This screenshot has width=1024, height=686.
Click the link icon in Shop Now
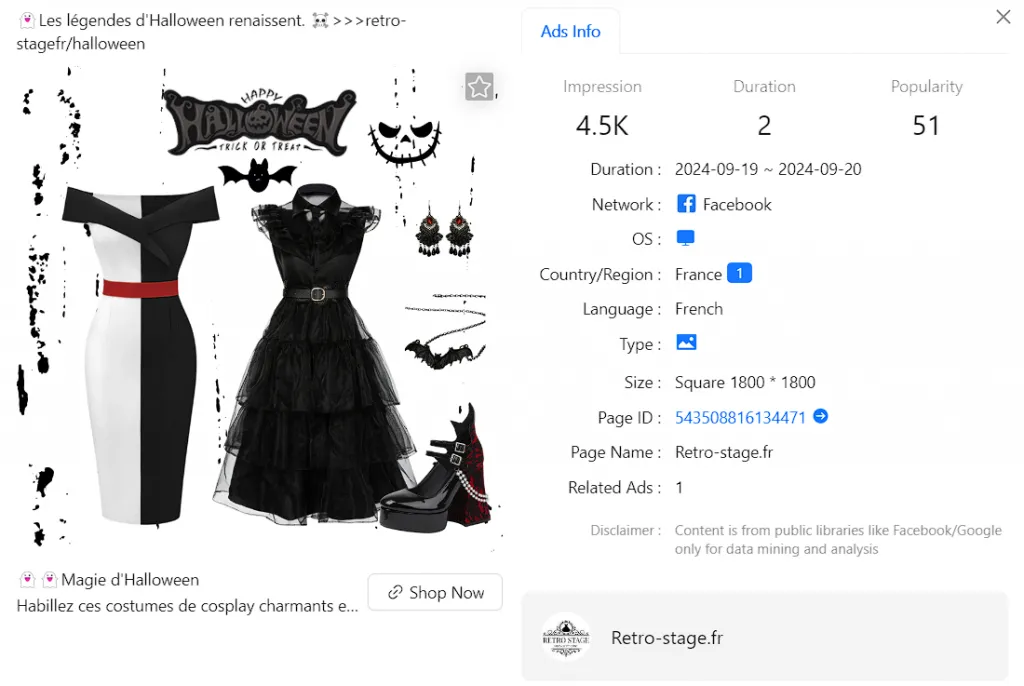(x=394, y=593)
